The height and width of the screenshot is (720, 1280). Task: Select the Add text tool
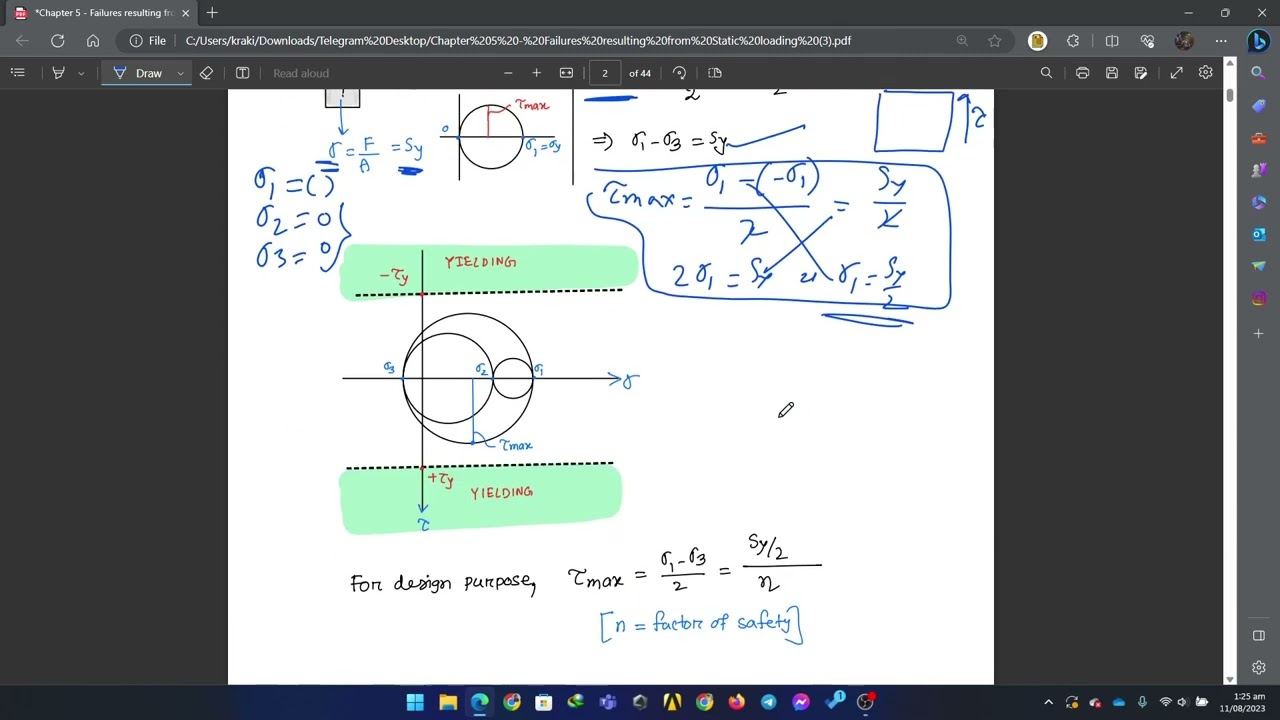(242, 73)
